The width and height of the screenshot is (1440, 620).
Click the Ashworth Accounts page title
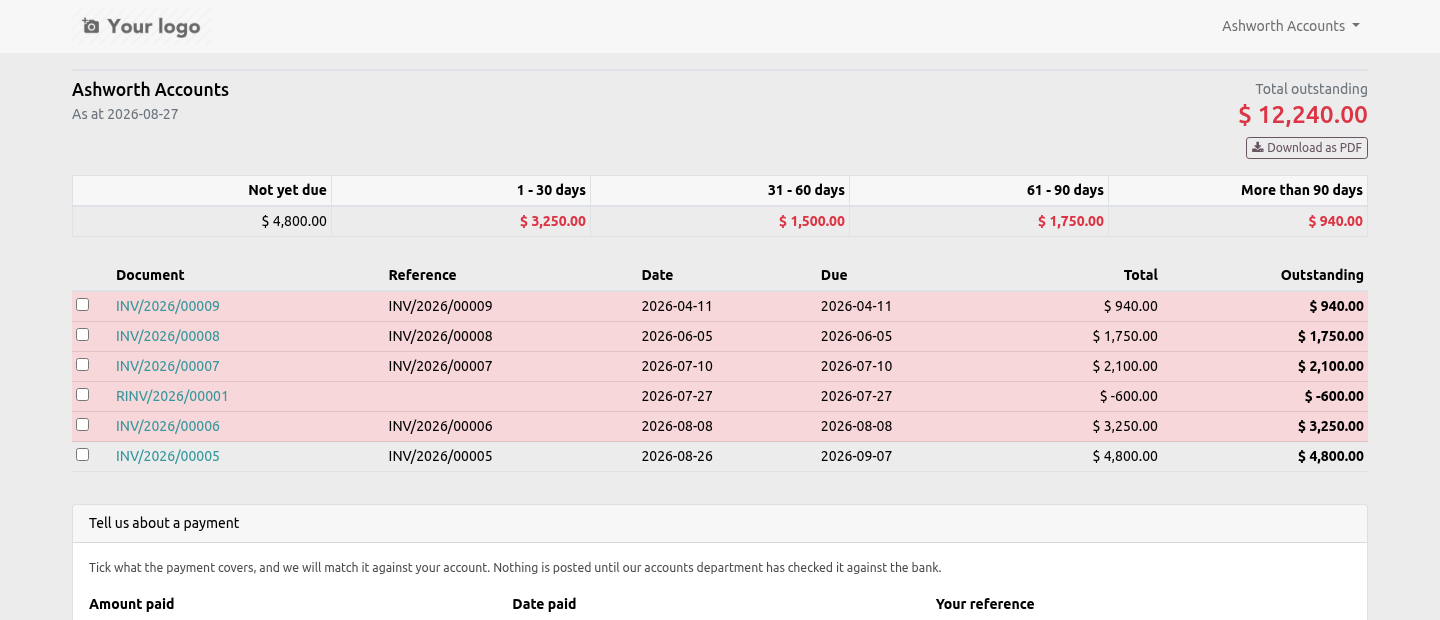click(150, 90)
